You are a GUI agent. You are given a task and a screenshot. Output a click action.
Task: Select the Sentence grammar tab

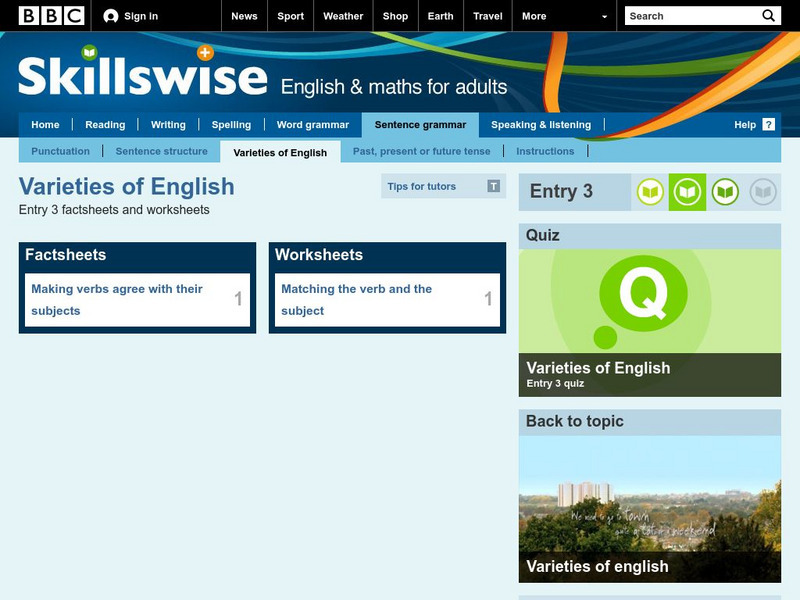[420, 125]
